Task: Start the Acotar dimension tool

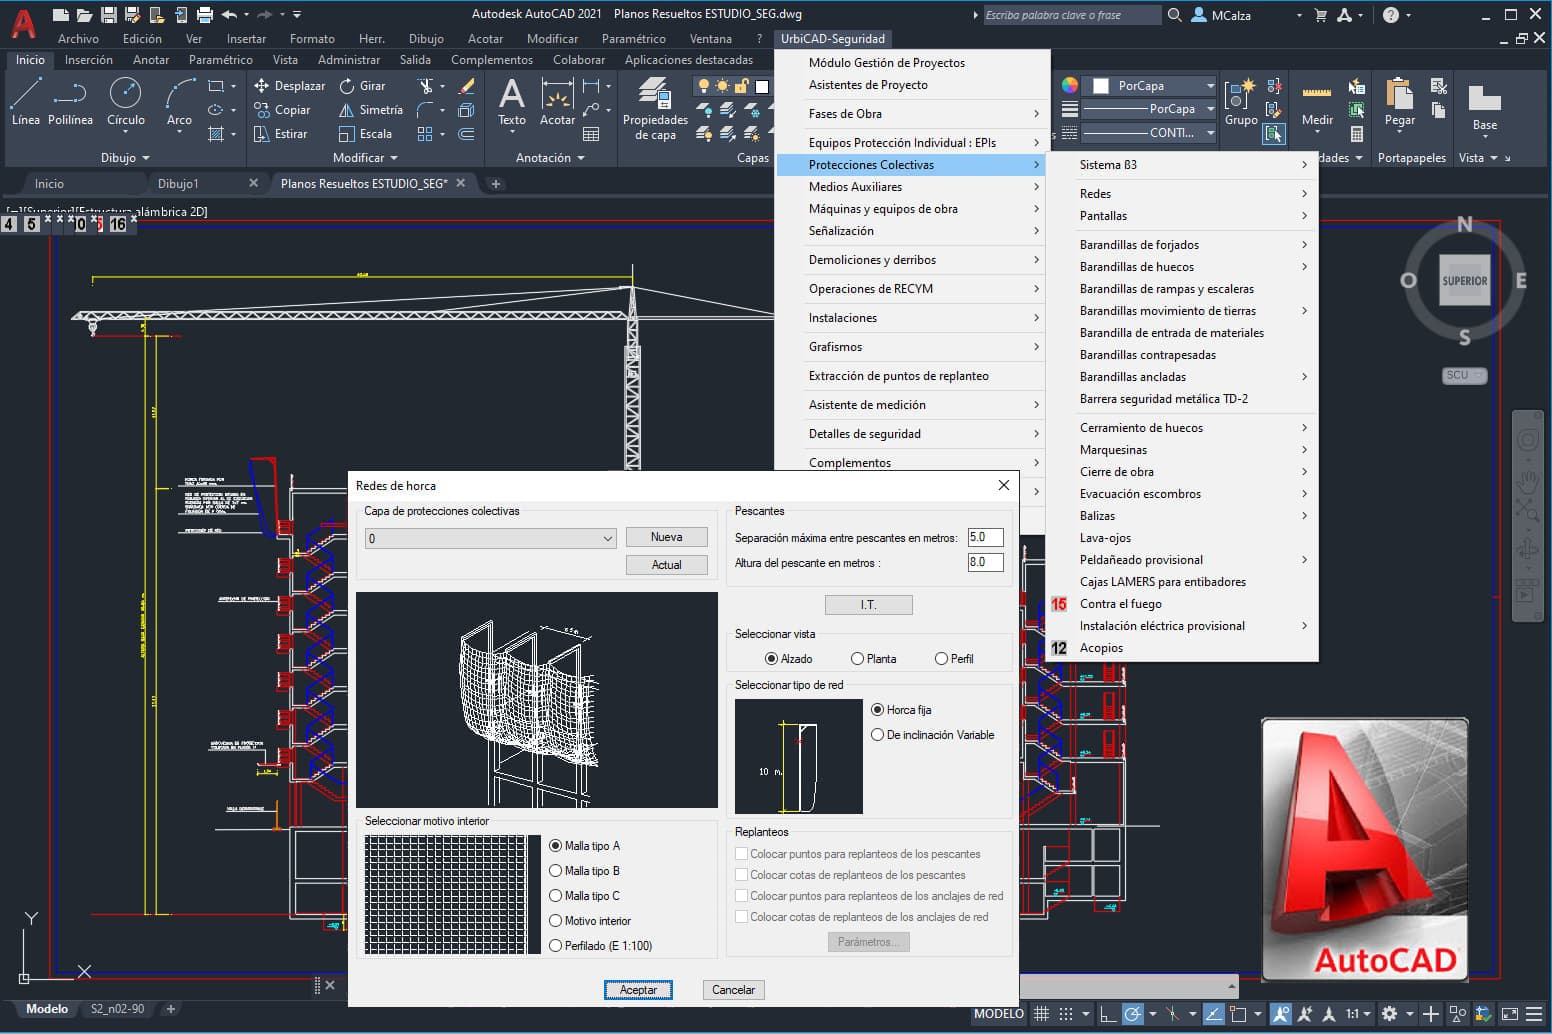Action: (557, 101)
